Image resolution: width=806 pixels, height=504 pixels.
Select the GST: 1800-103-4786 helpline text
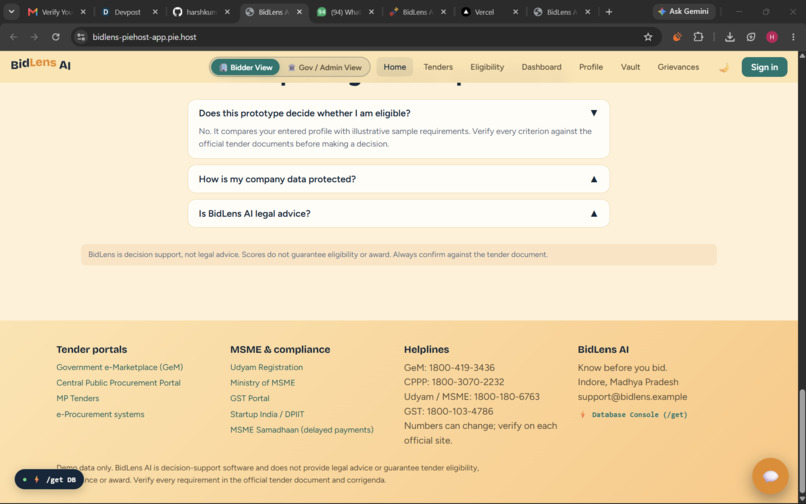448,411
